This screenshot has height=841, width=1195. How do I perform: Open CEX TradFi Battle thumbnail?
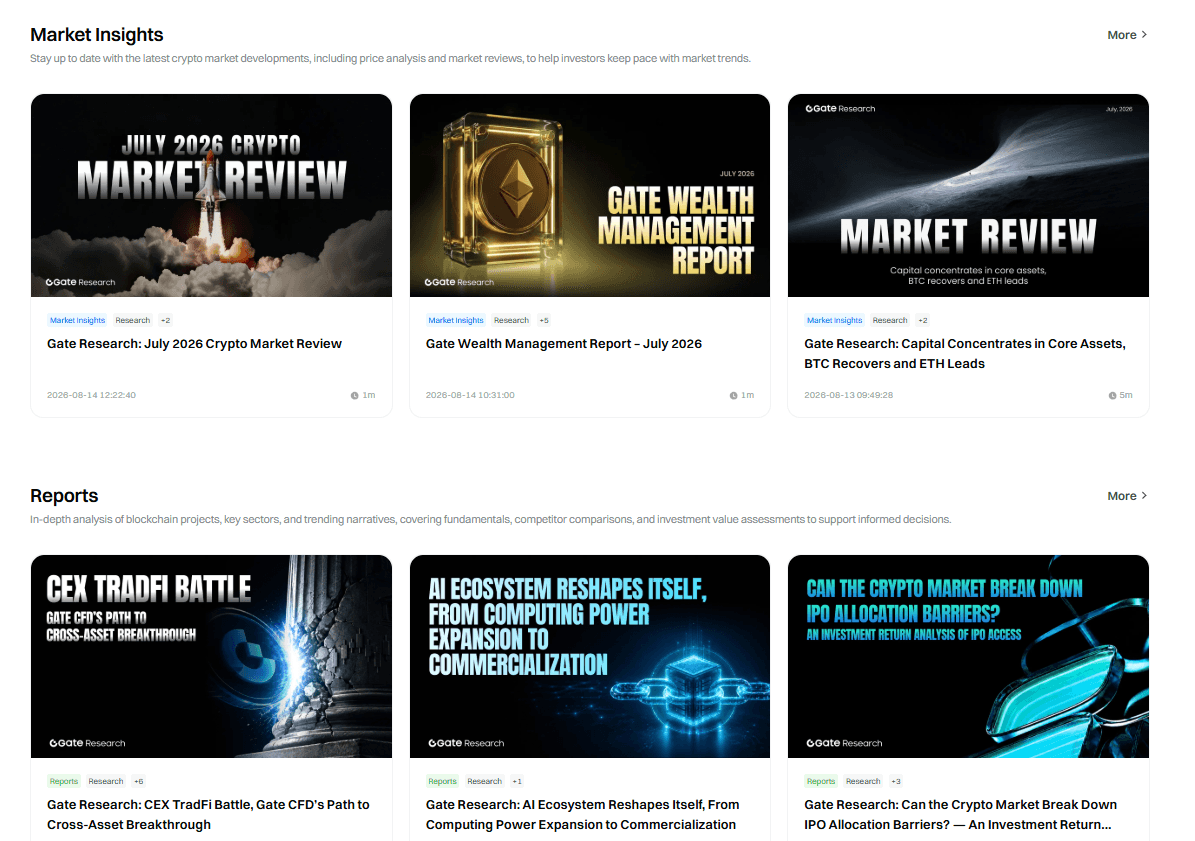tap(211, 657)
